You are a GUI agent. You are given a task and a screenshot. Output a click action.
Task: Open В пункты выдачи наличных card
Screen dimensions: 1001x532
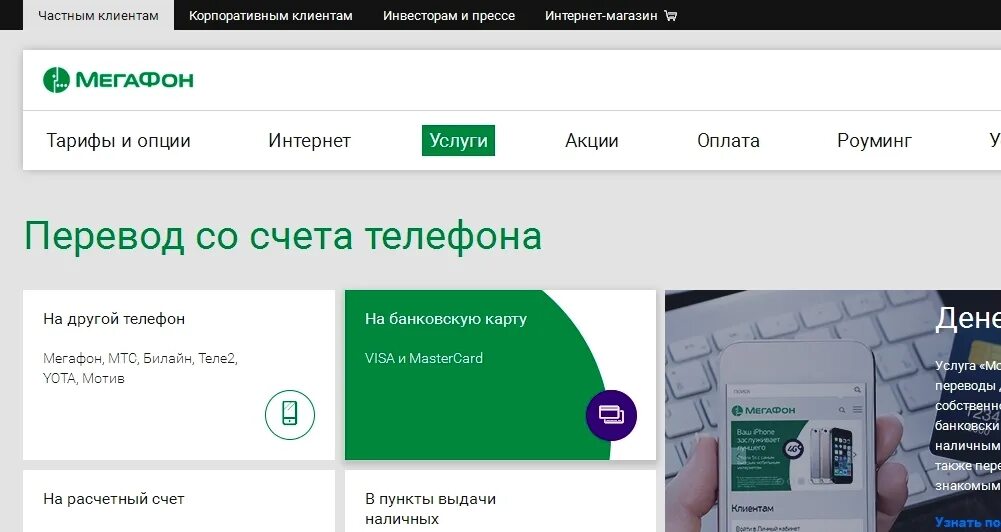[x=500, y=501]
